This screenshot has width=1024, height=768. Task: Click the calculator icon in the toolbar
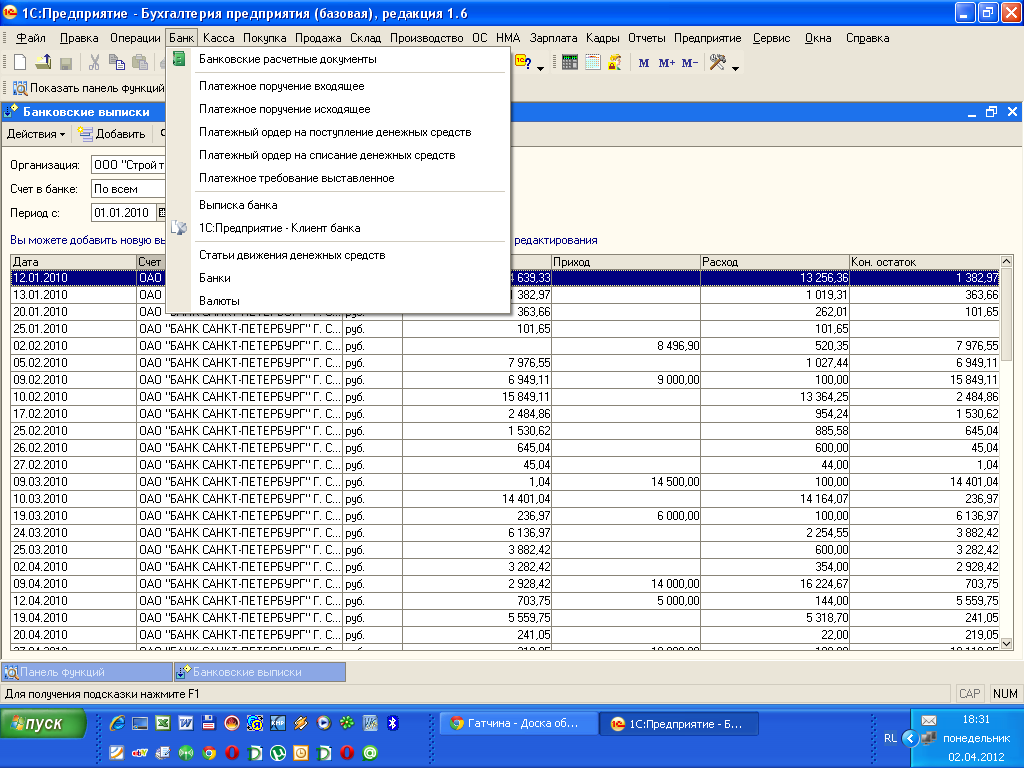point(570,62)
